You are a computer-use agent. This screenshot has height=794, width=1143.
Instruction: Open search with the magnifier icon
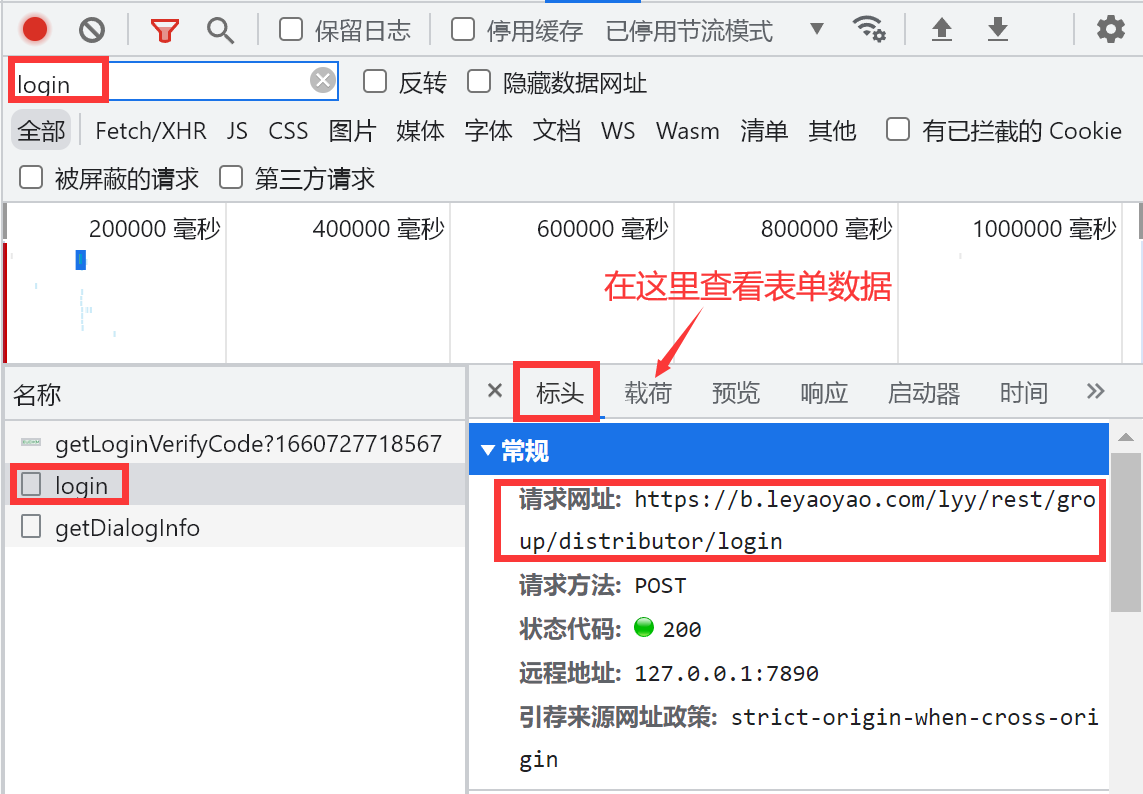tap(220, 30)
